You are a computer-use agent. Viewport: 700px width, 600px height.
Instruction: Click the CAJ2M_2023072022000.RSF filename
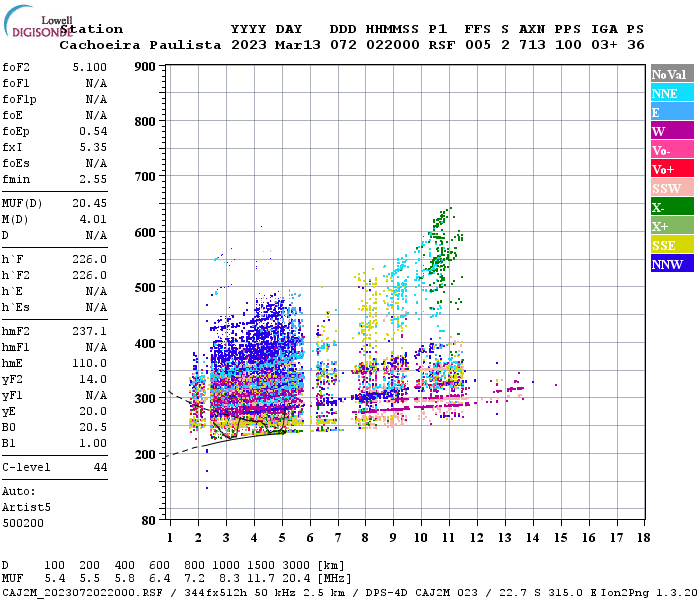point(83,593)
